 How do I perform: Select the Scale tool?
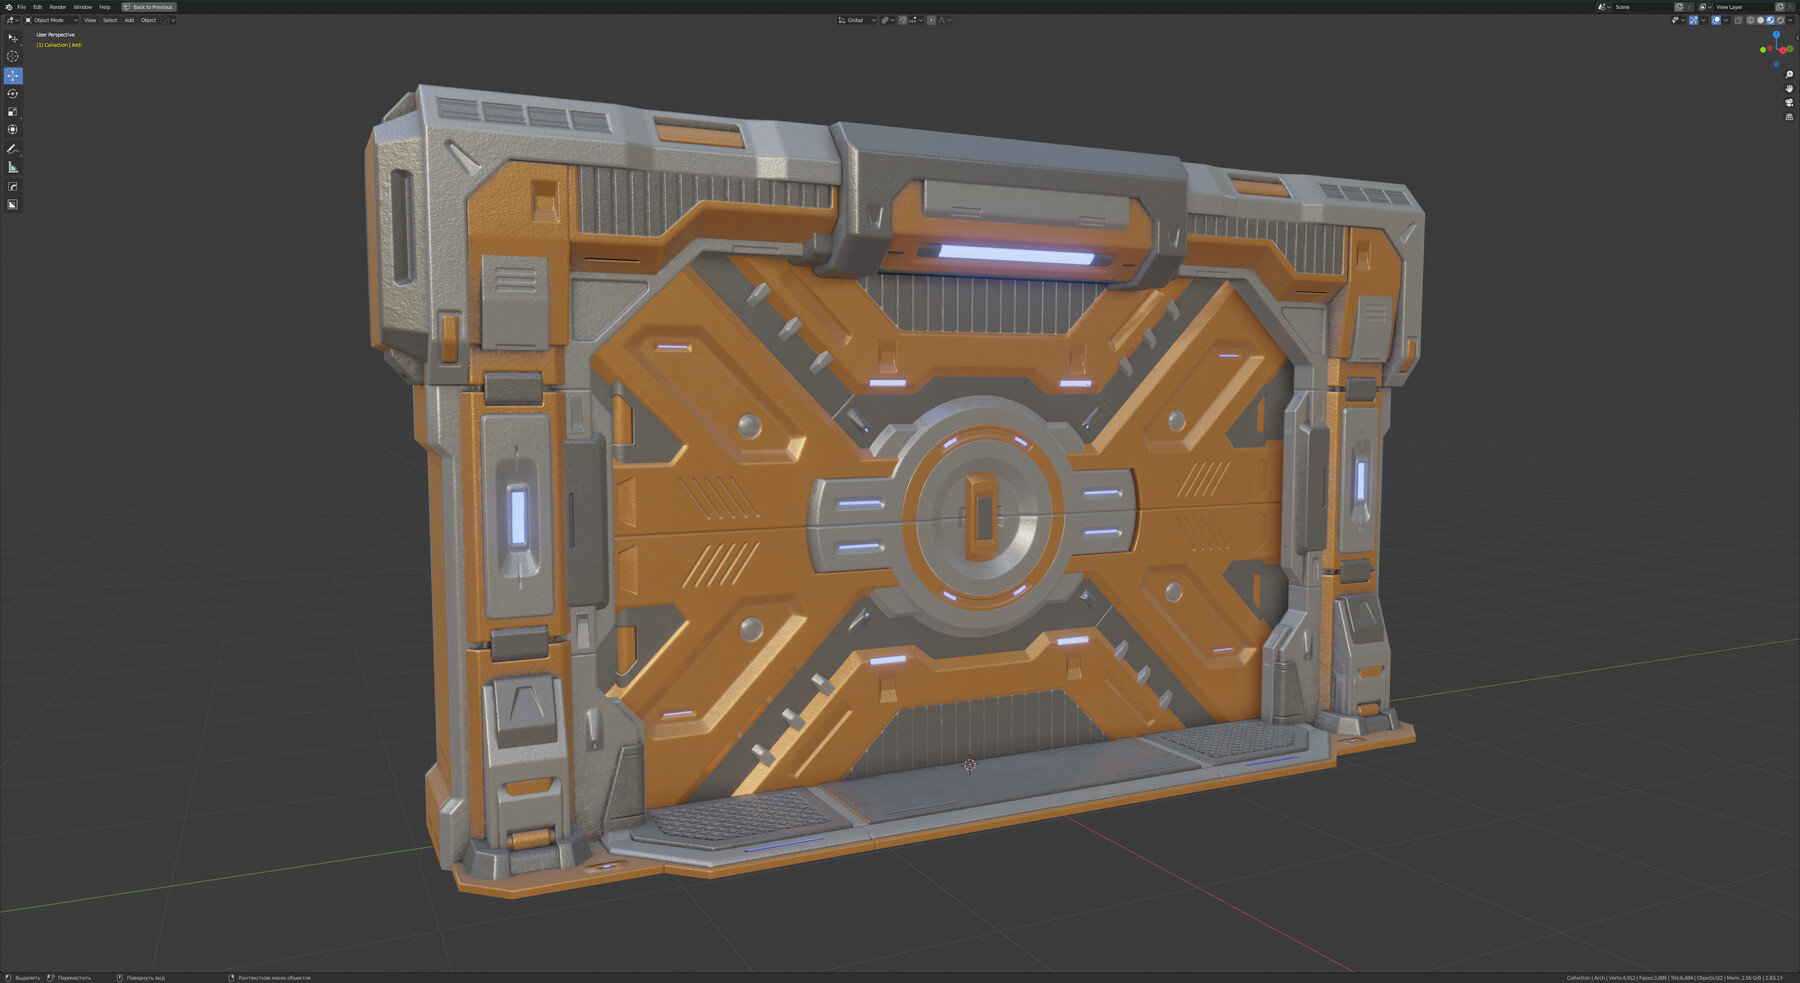coord(13,112)
